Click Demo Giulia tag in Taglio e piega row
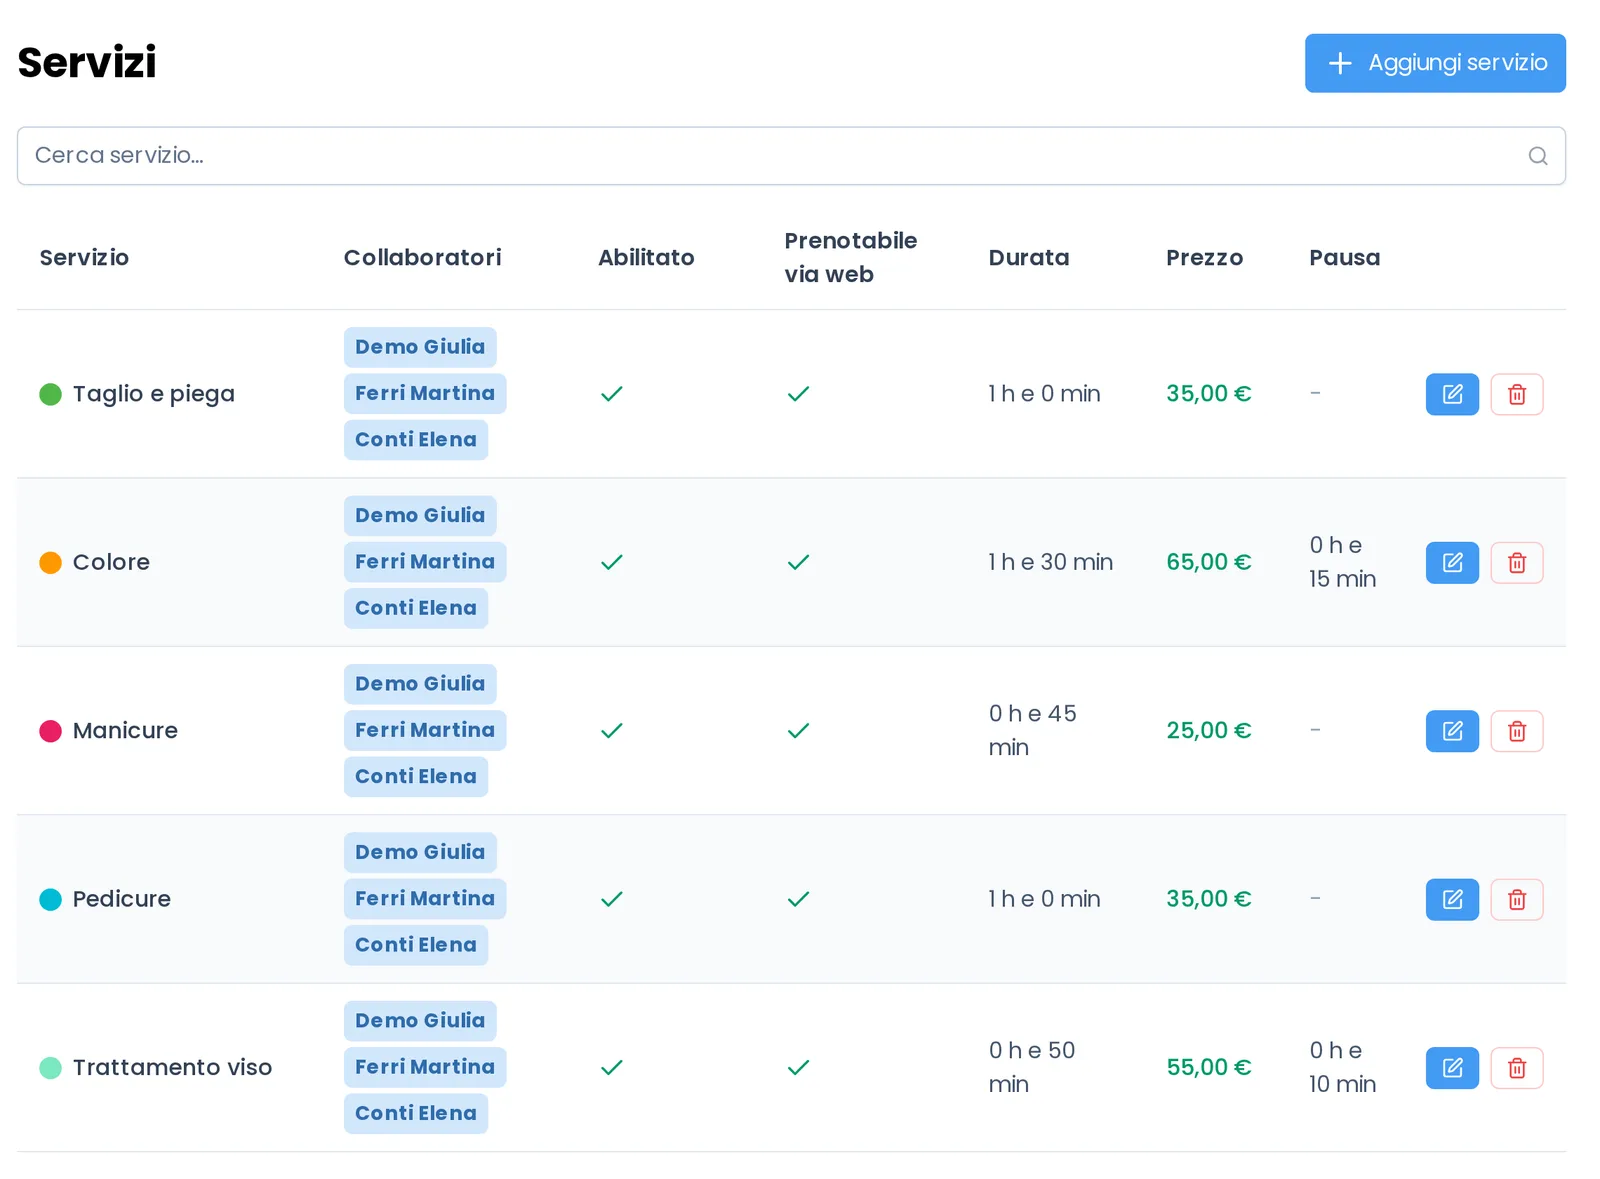This screenshot has width=1600, height=1179. 420,347
